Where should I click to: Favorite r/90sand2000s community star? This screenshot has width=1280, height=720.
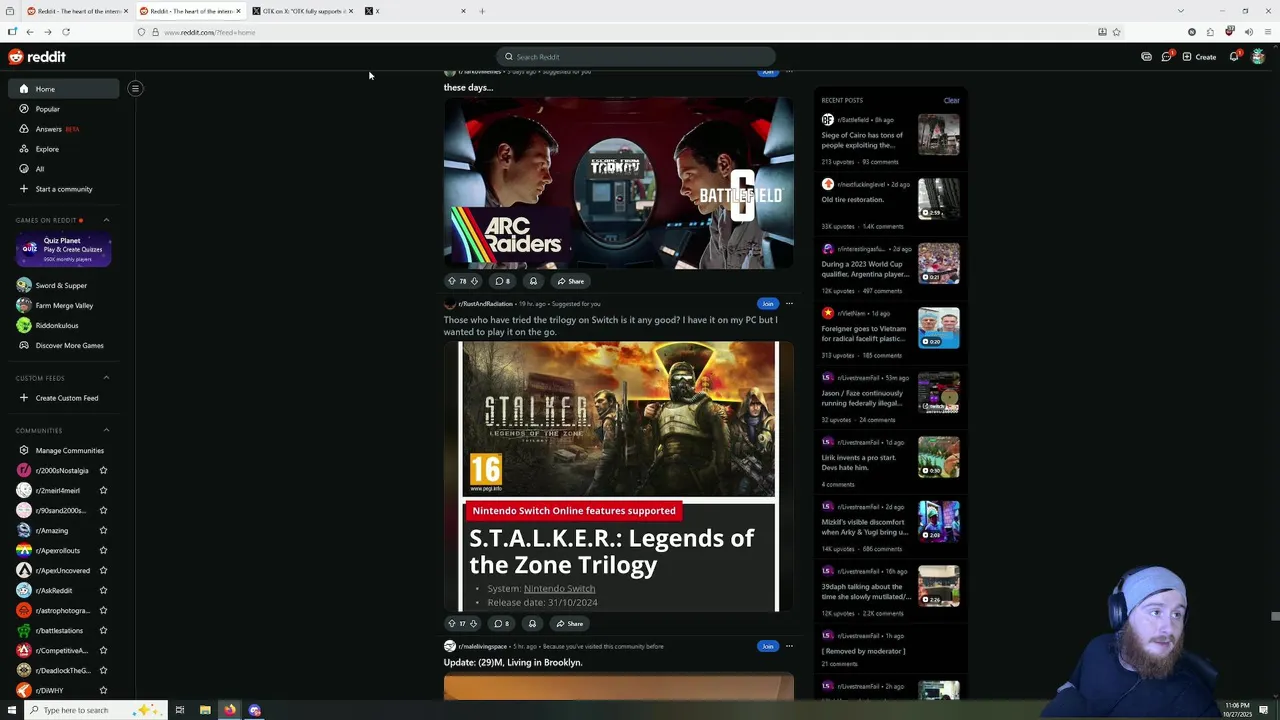pyautogui.click(x=103, y=510)
